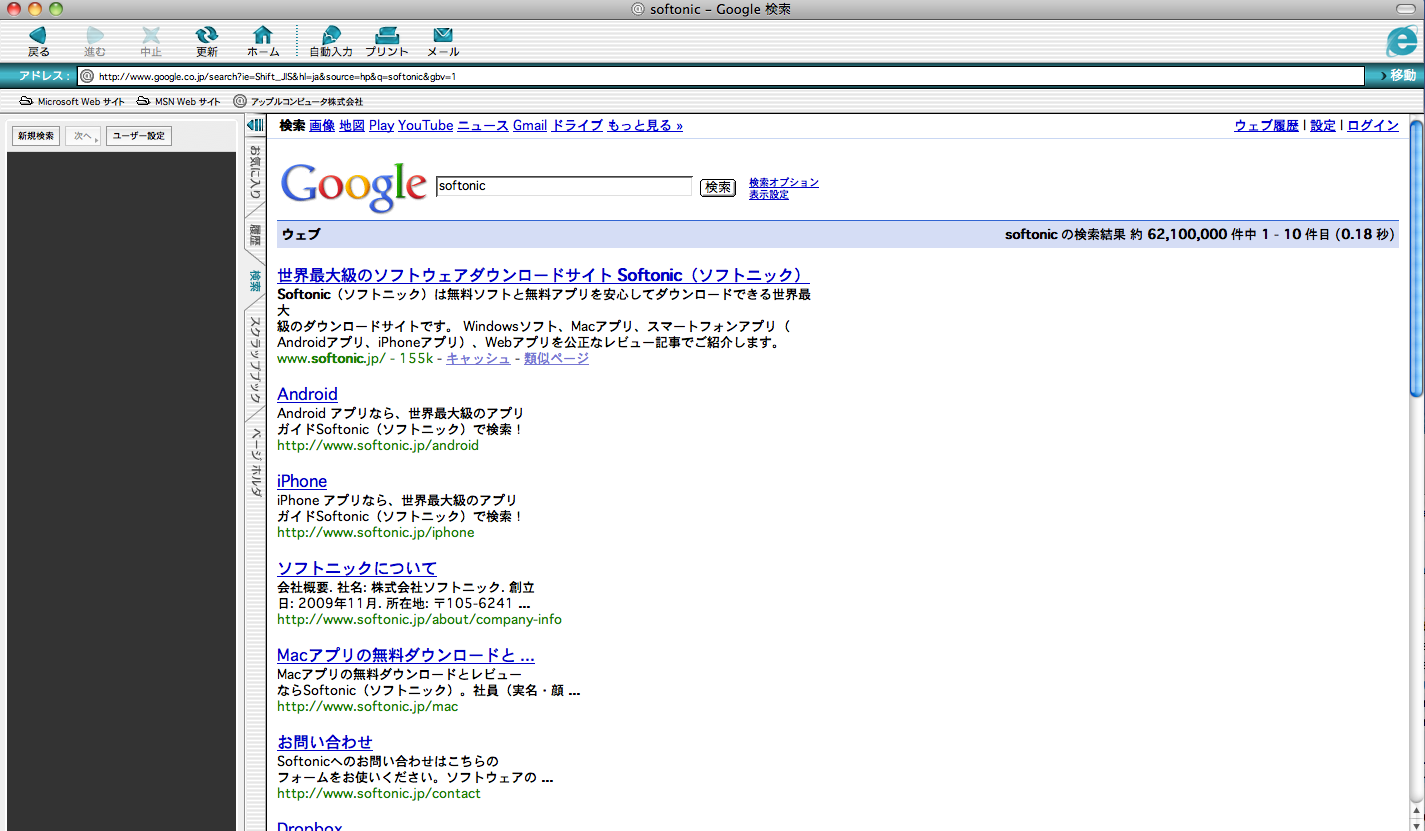The width and height of the screenshot is (1425, 831).
Task: Open the 世界最大級のソフトウェアダウンロードサイト Softonic result
Action: (x=543, y=275)
